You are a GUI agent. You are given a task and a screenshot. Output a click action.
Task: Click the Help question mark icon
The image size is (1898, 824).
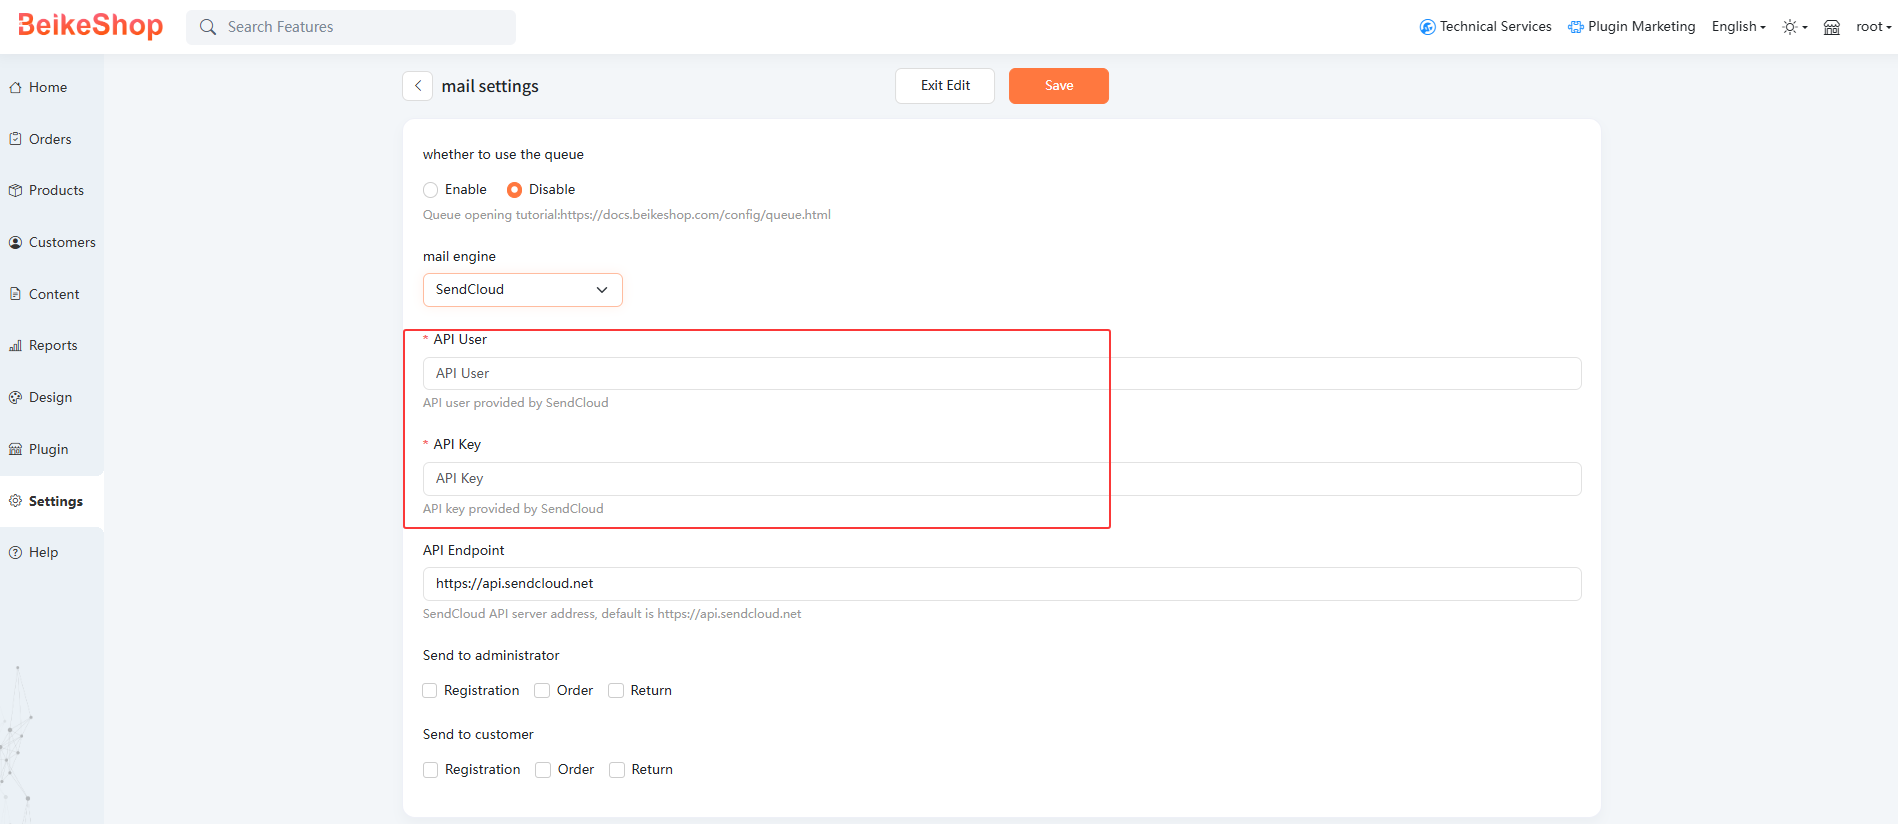click(16, 552)
